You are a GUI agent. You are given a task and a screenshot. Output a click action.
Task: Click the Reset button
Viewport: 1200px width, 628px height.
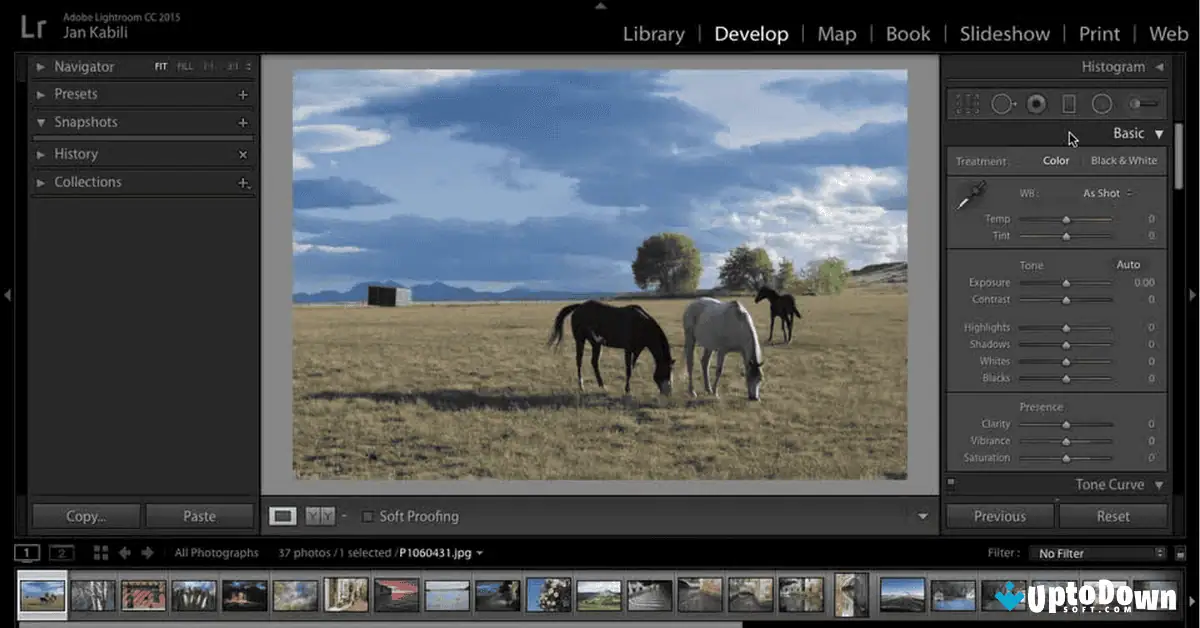point(1113,516)
